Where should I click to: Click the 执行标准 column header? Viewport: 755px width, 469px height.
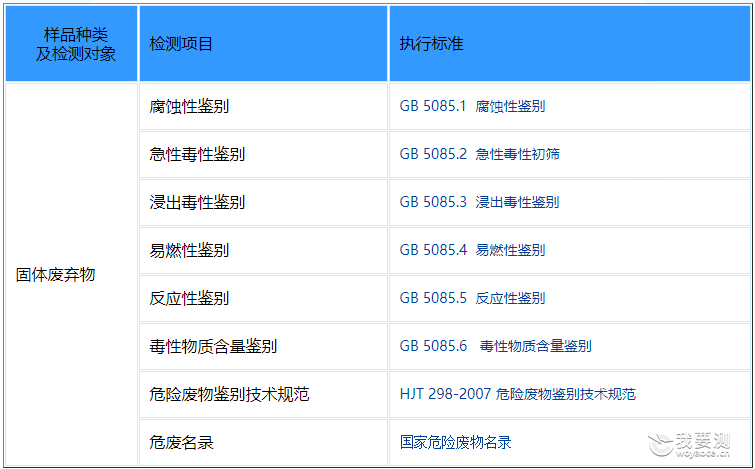pyautogui.click(x=570, y=44)
